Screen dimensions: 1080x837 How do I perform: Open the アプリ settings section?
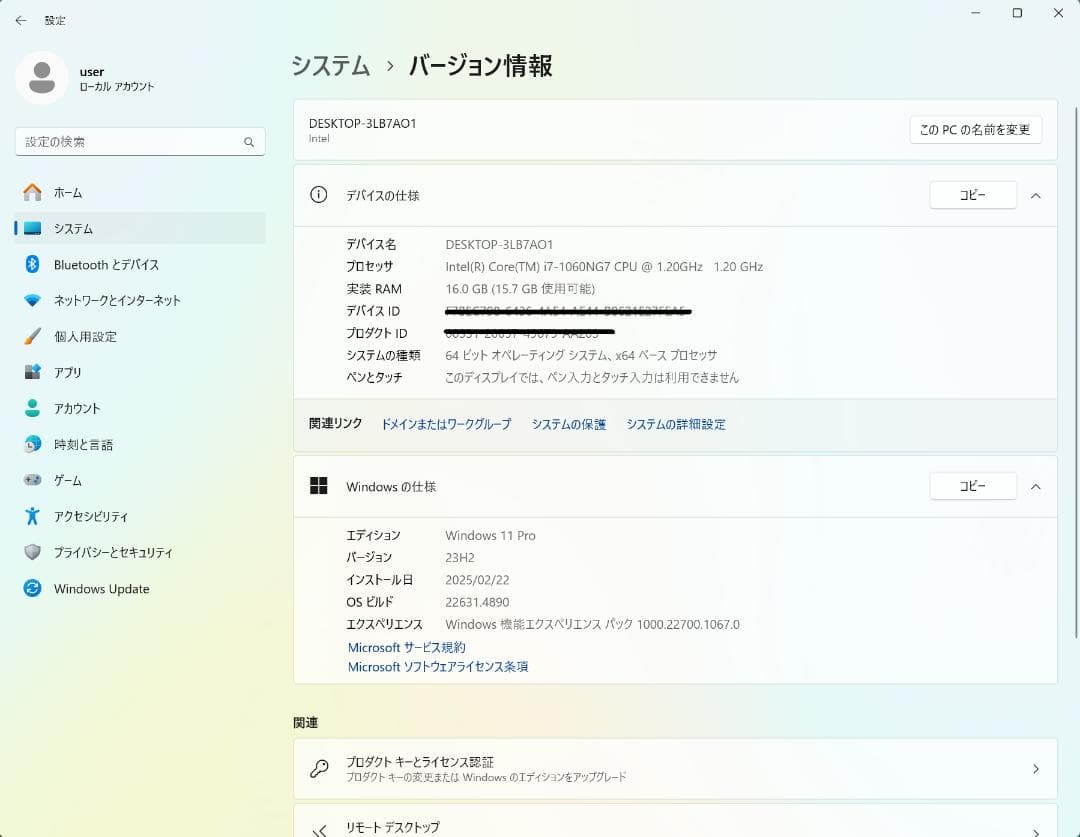tap(75, 372)
